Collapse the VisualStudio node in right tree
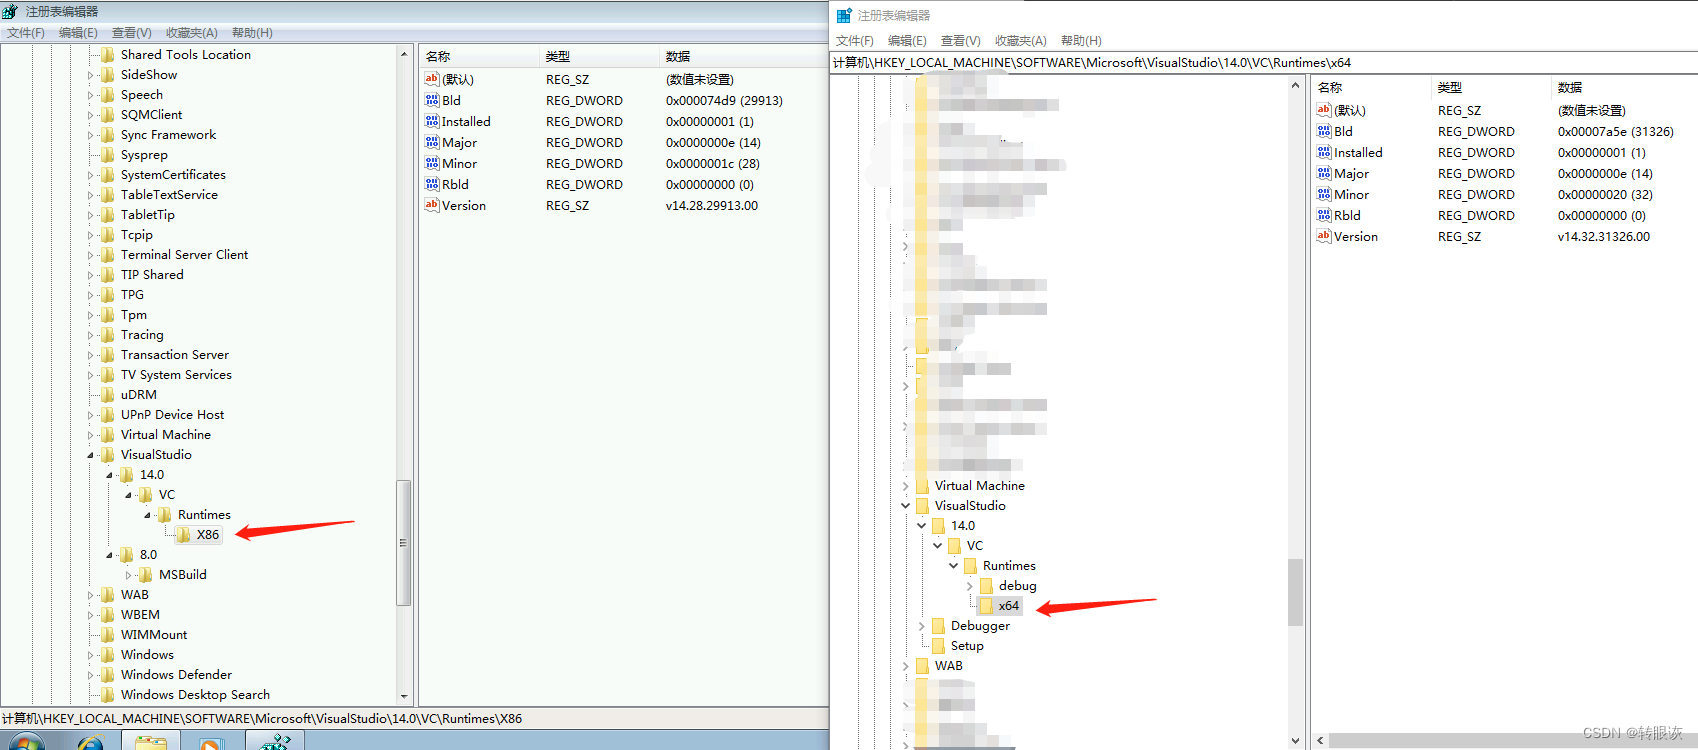 [905, 506]
